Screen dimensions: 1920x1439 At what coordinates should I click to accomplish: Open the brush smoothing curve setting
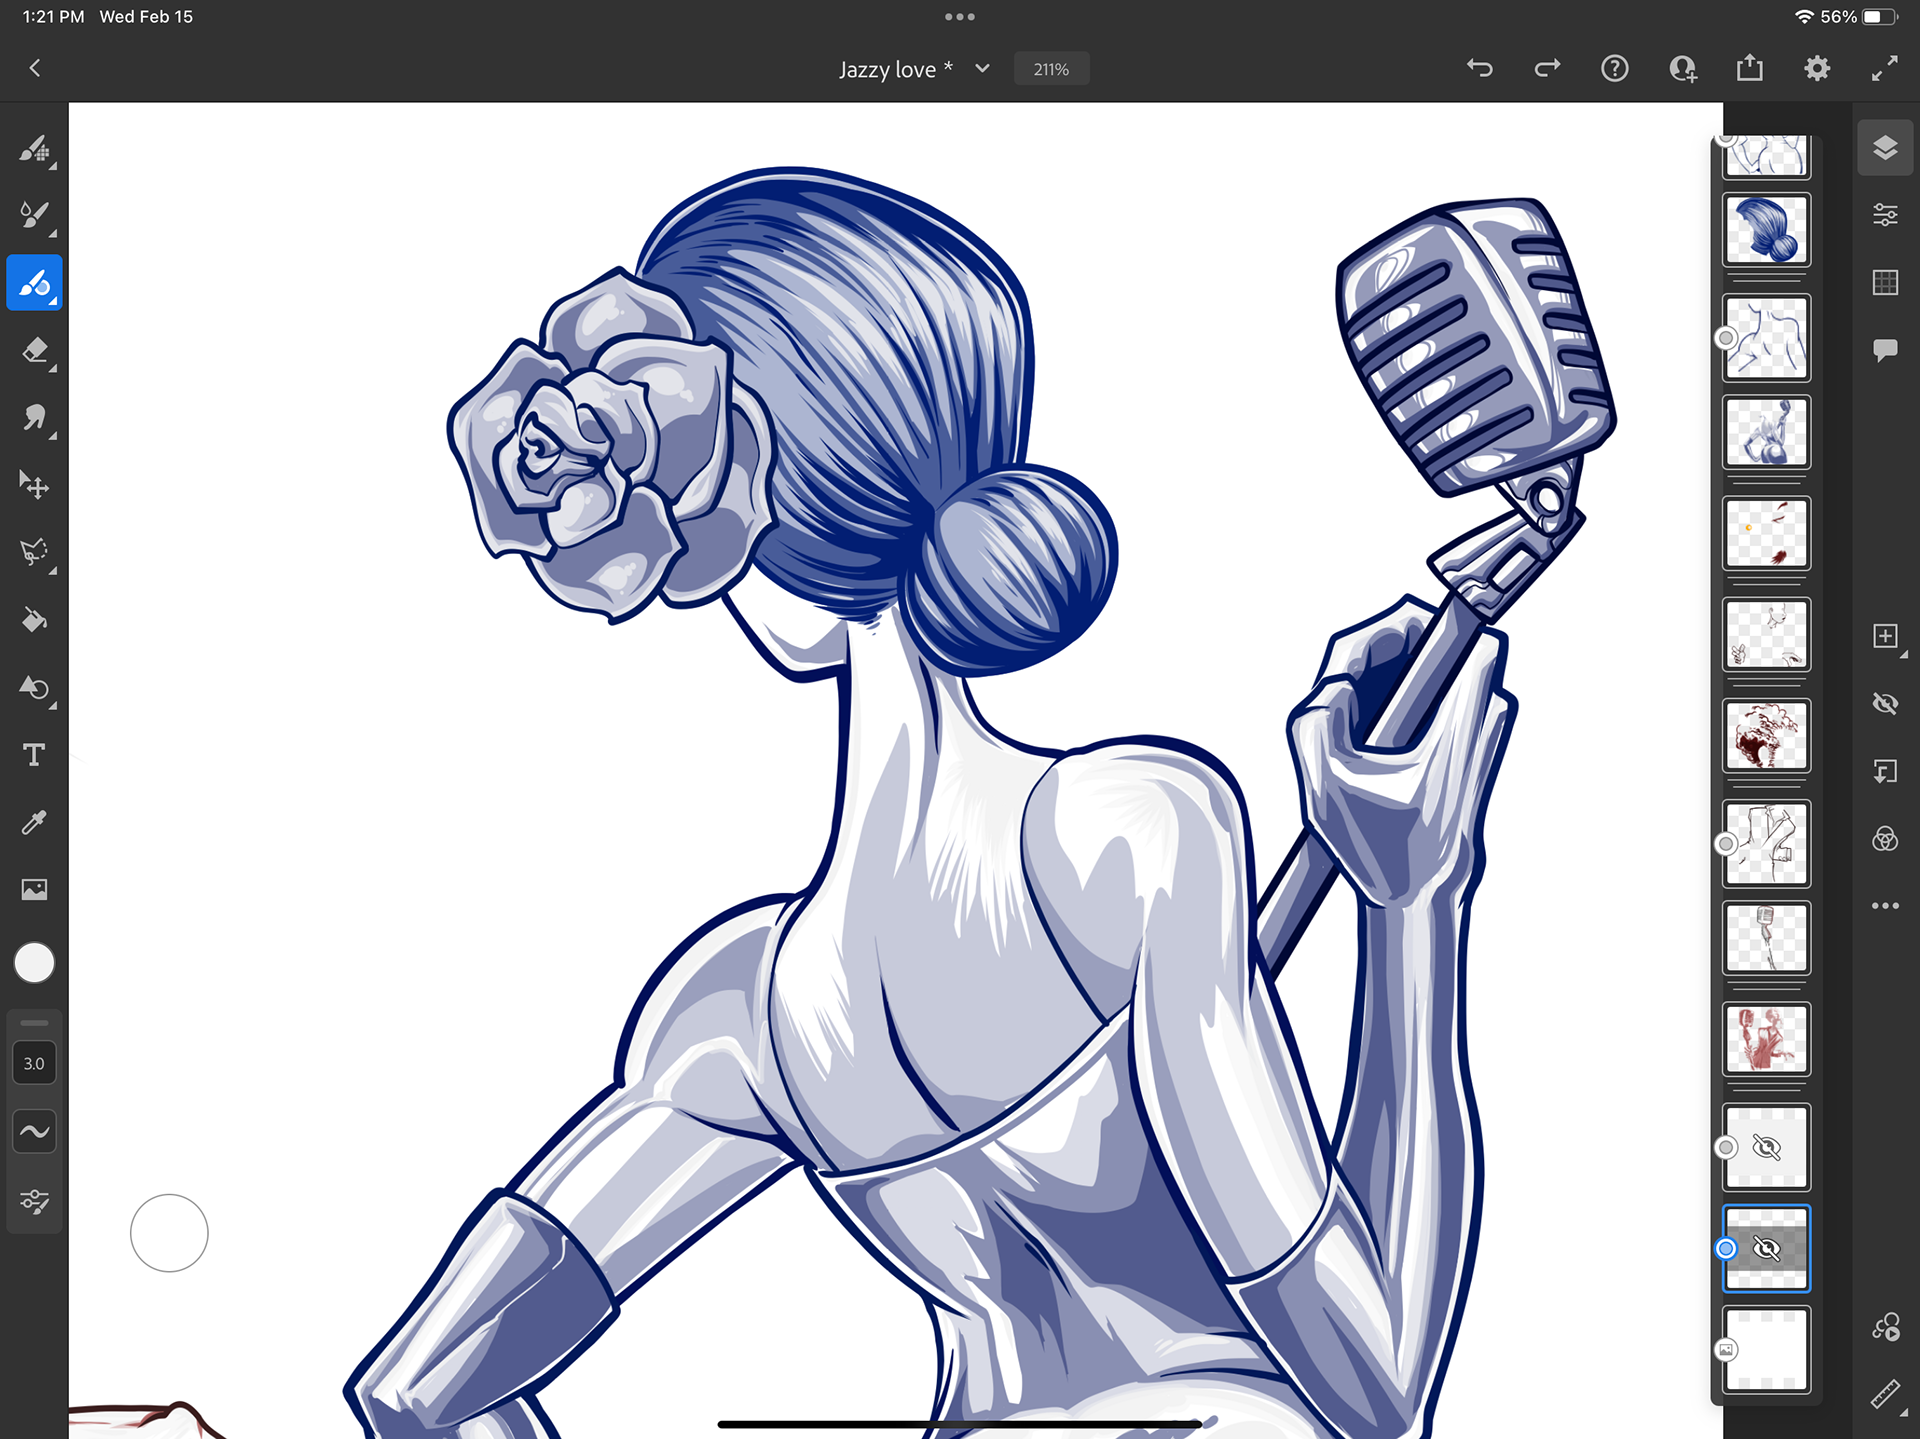34,1132
